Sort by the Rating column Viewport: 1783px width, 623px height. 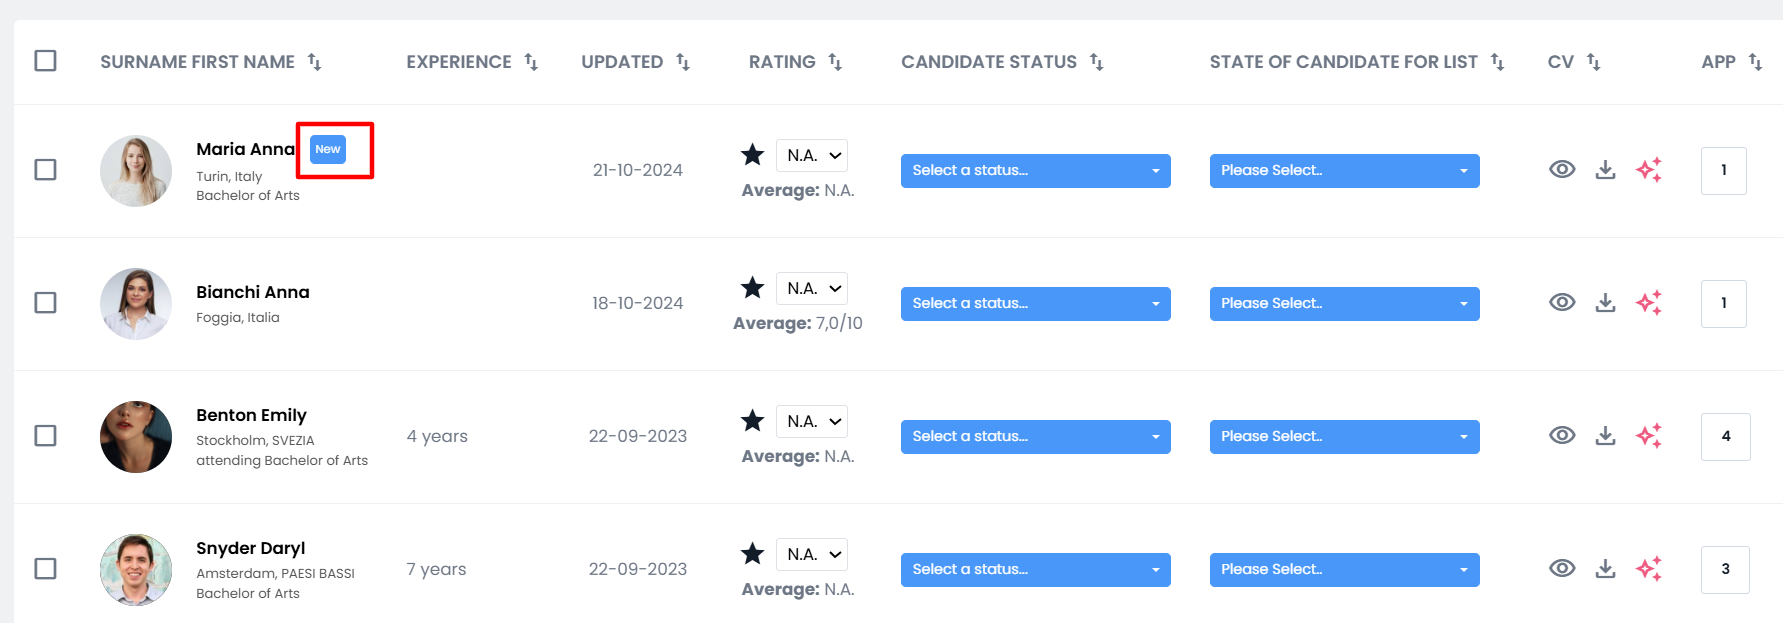click(x=835, y=62)
